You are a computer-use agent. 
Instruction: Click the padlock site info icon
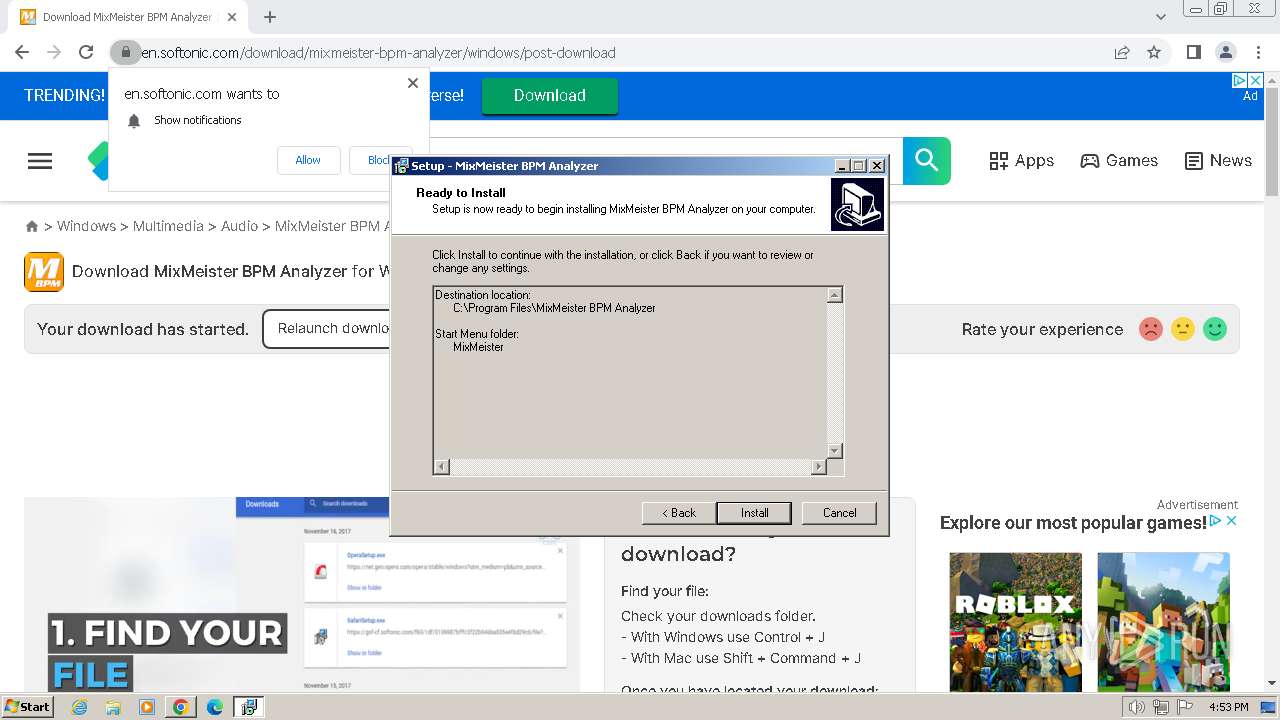pos(125,52)
